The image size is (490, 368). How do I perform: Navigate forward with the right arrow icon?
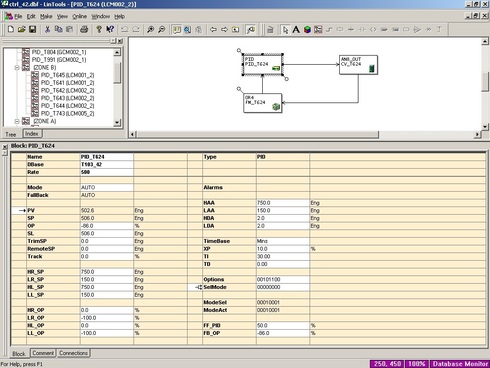pos(224,29)
